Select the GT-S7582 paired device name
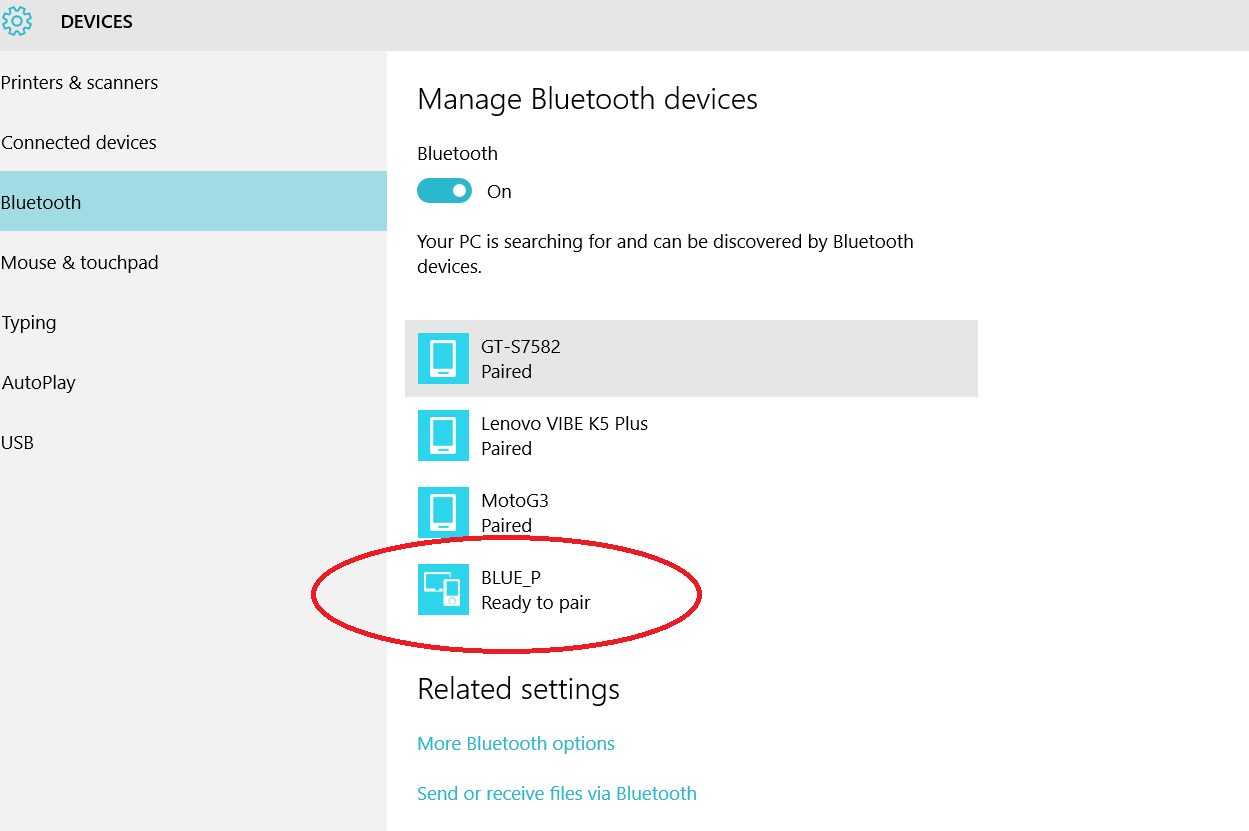1249x831 pixels. [x=521, y=347]
